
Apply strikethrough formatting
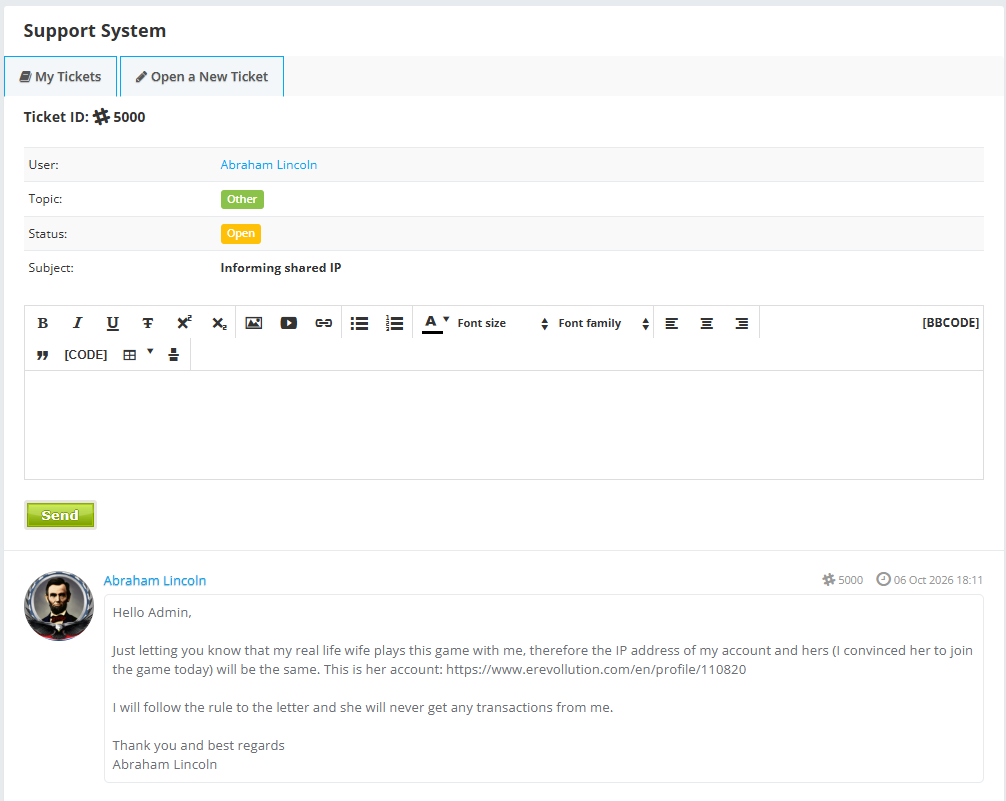(148, 323)
